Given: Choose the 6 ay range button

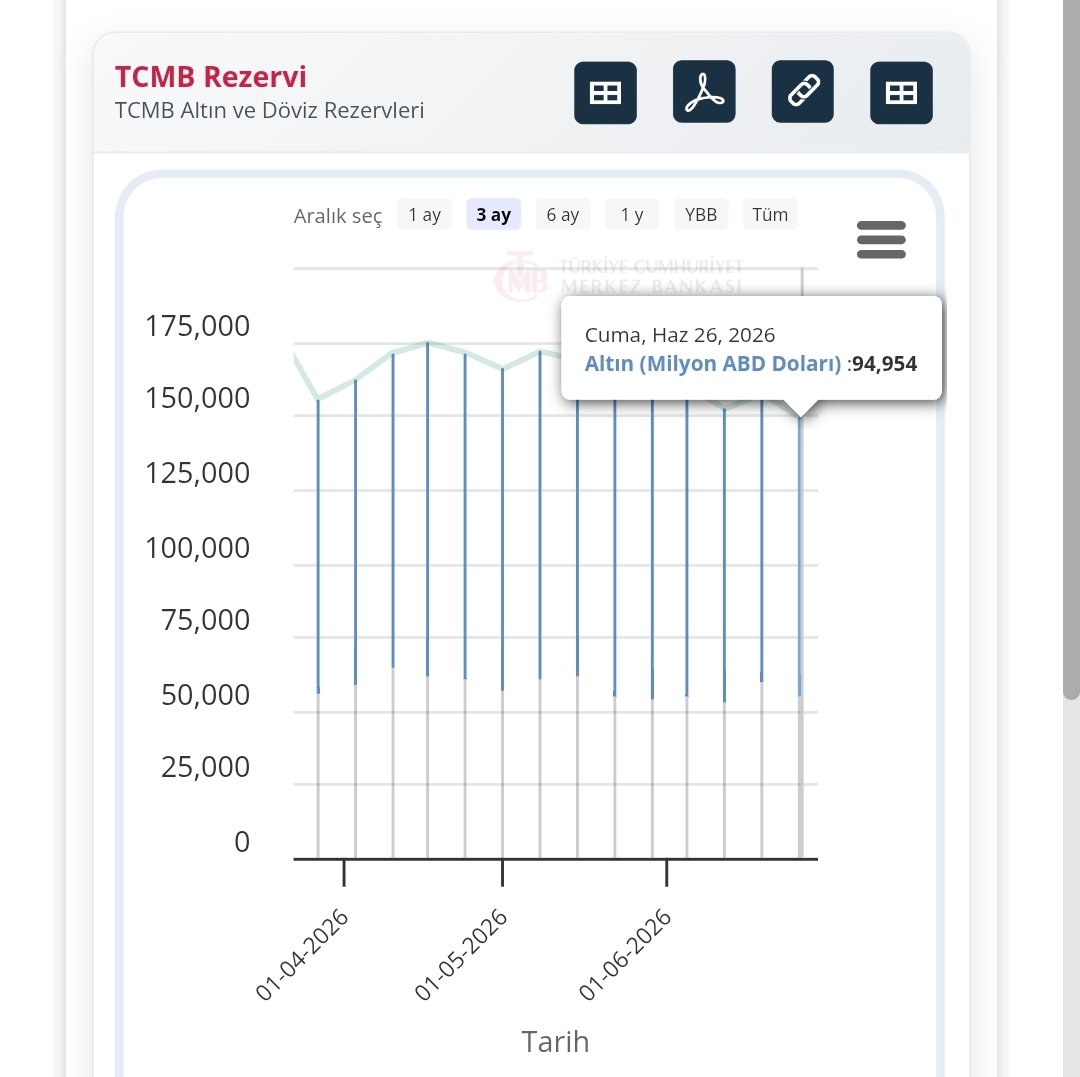Looking at the screenshot, I should tap(563, 215).
